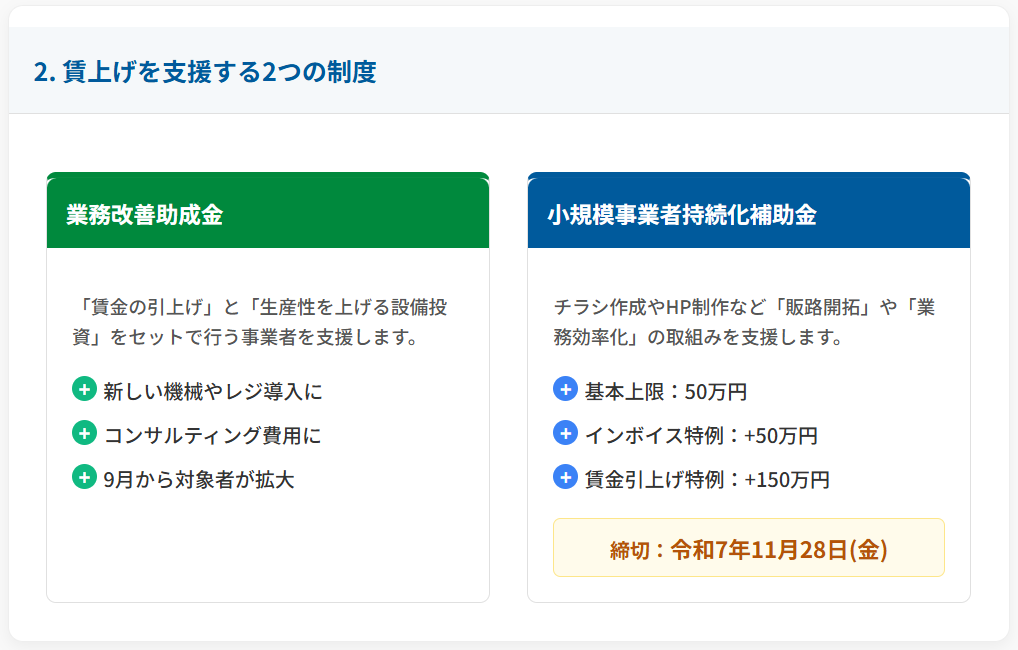Click blue plus icon beside 賃金引上げ特例
Viewport: 1018px width, 650px height.
(565, 477)
